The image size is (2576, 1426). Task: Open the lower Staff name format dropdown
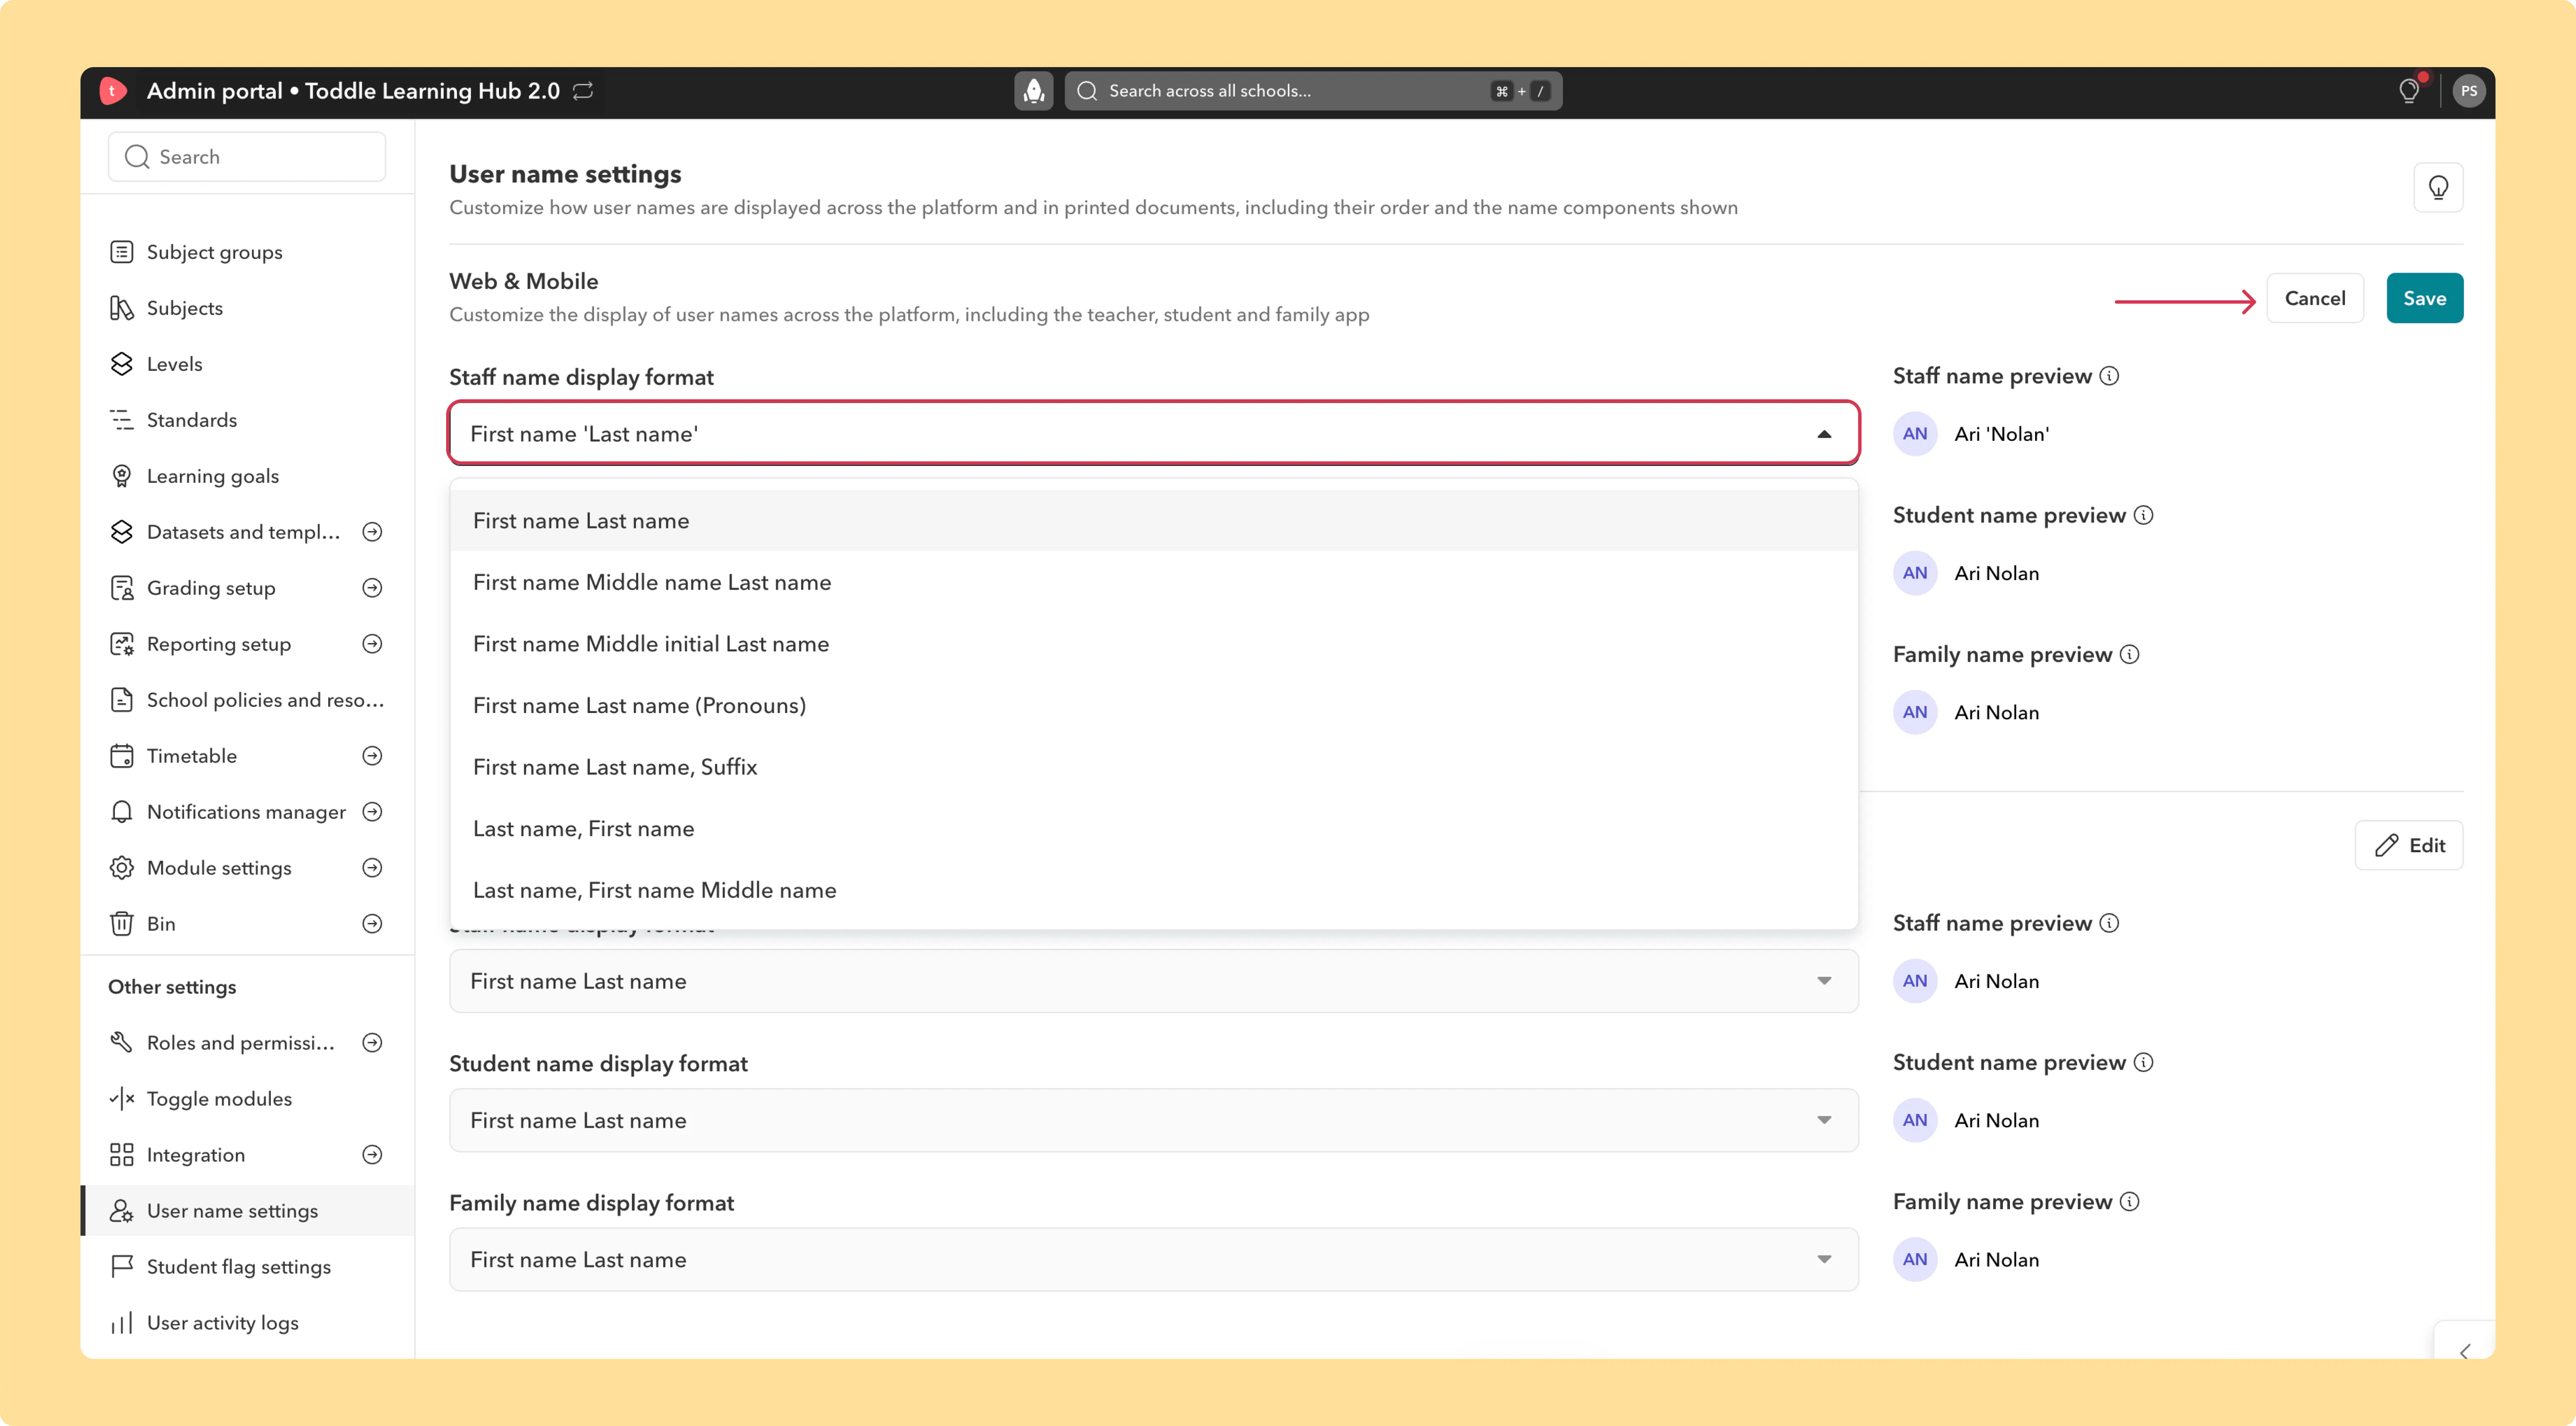coord(1153,981)
